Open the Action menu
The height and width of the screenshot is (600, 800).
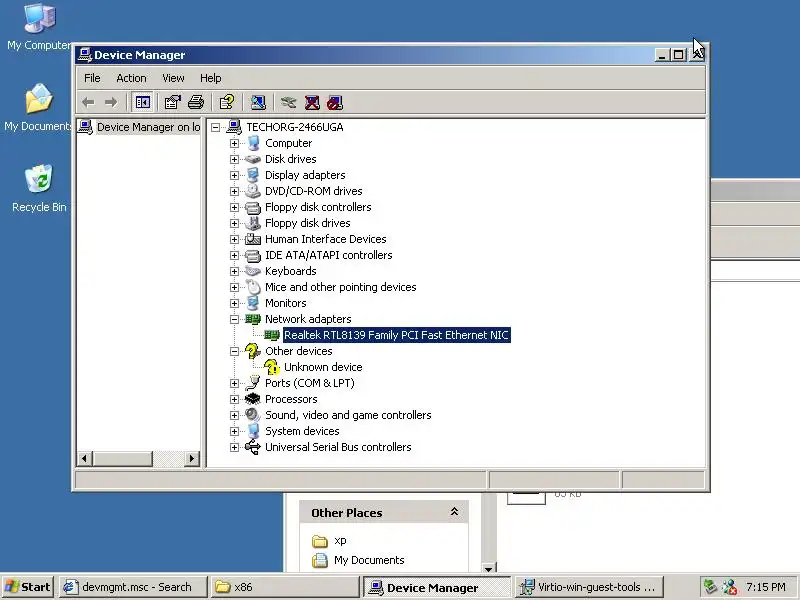tap(131, 78)
